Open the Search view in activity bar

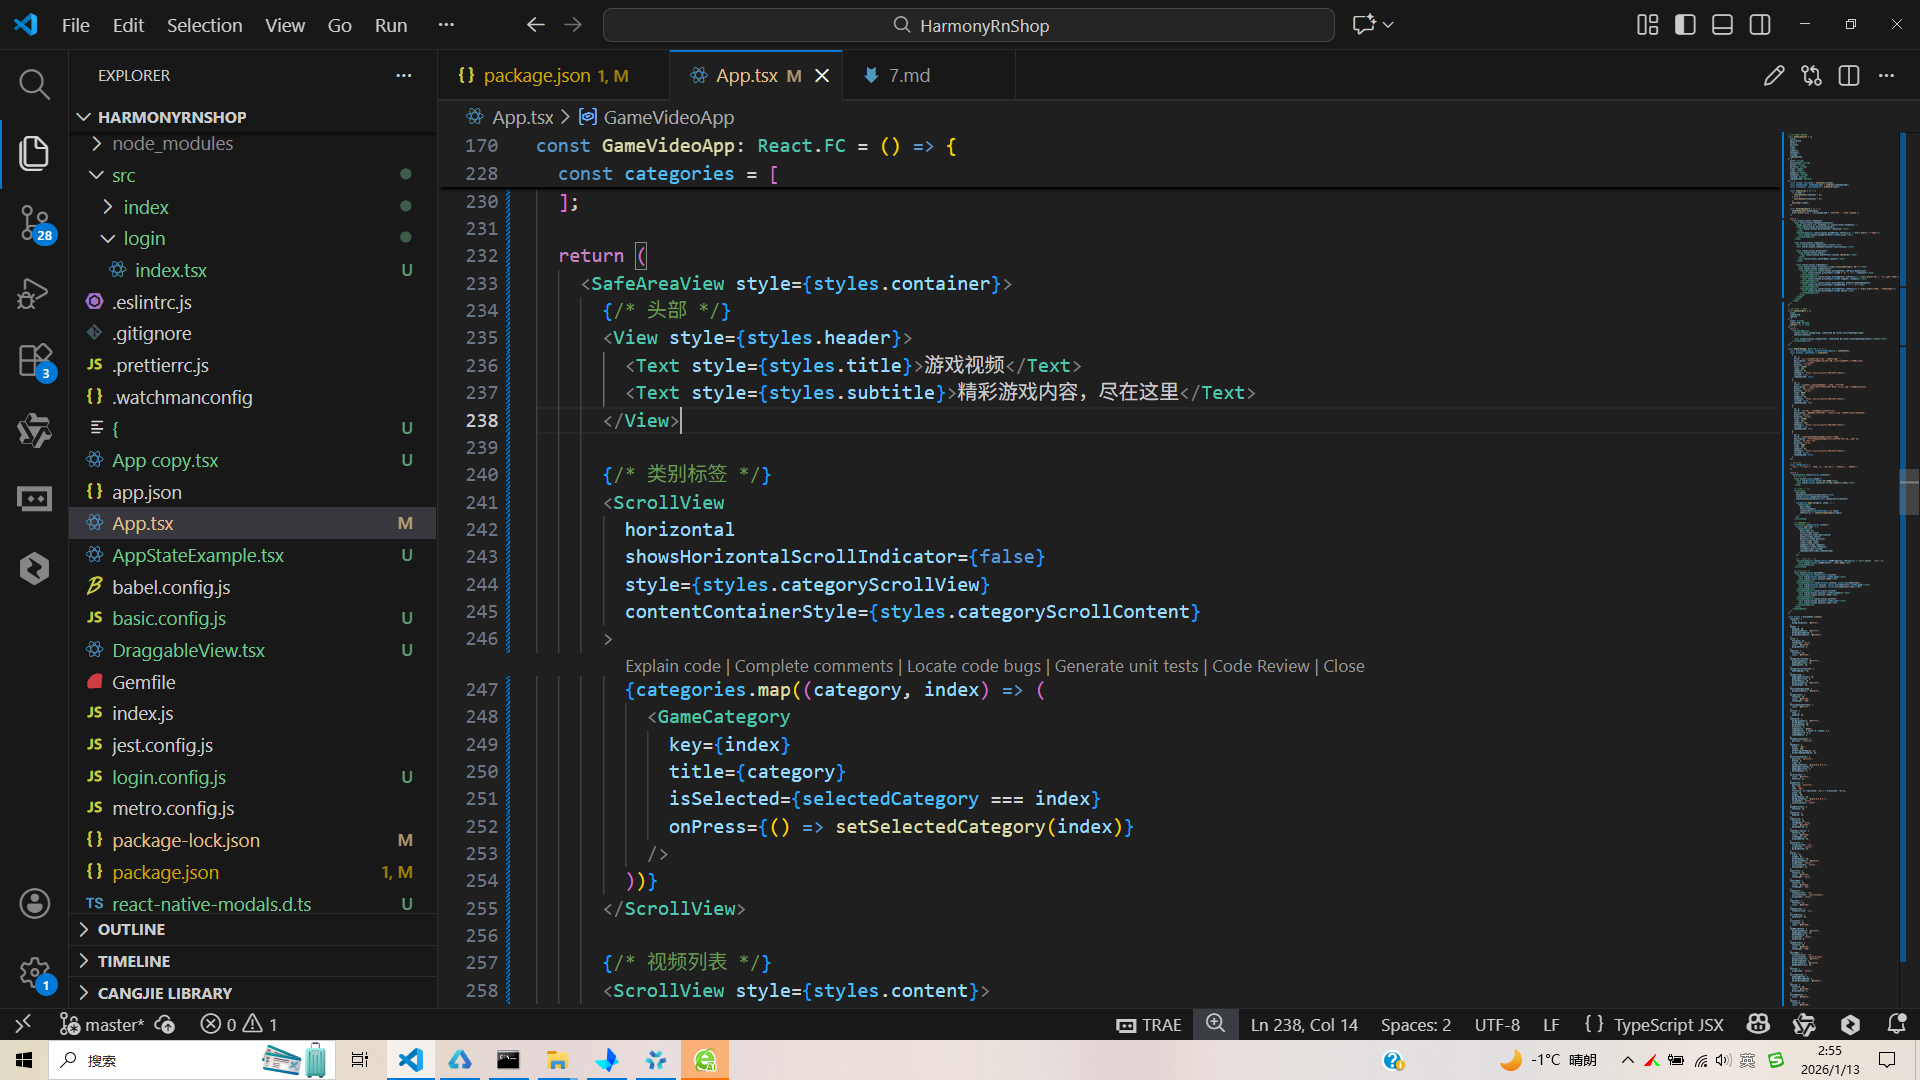34,84
